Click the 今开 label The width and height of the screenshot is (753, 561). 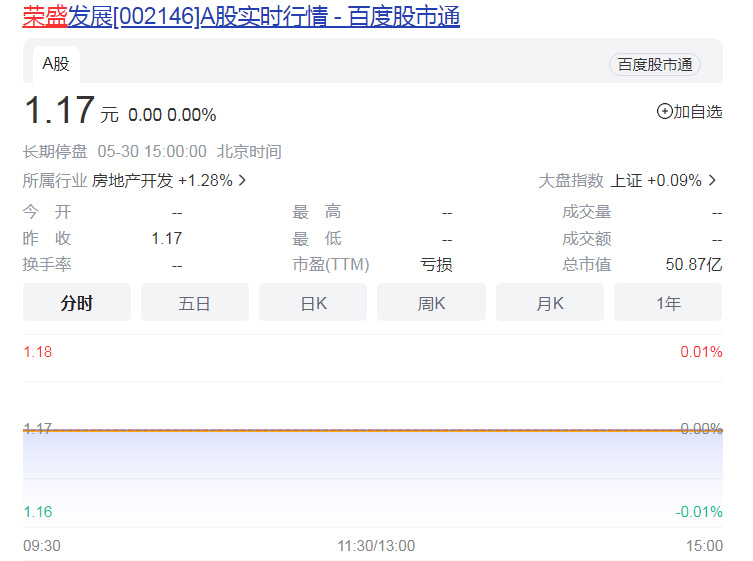tap(47, 212)
